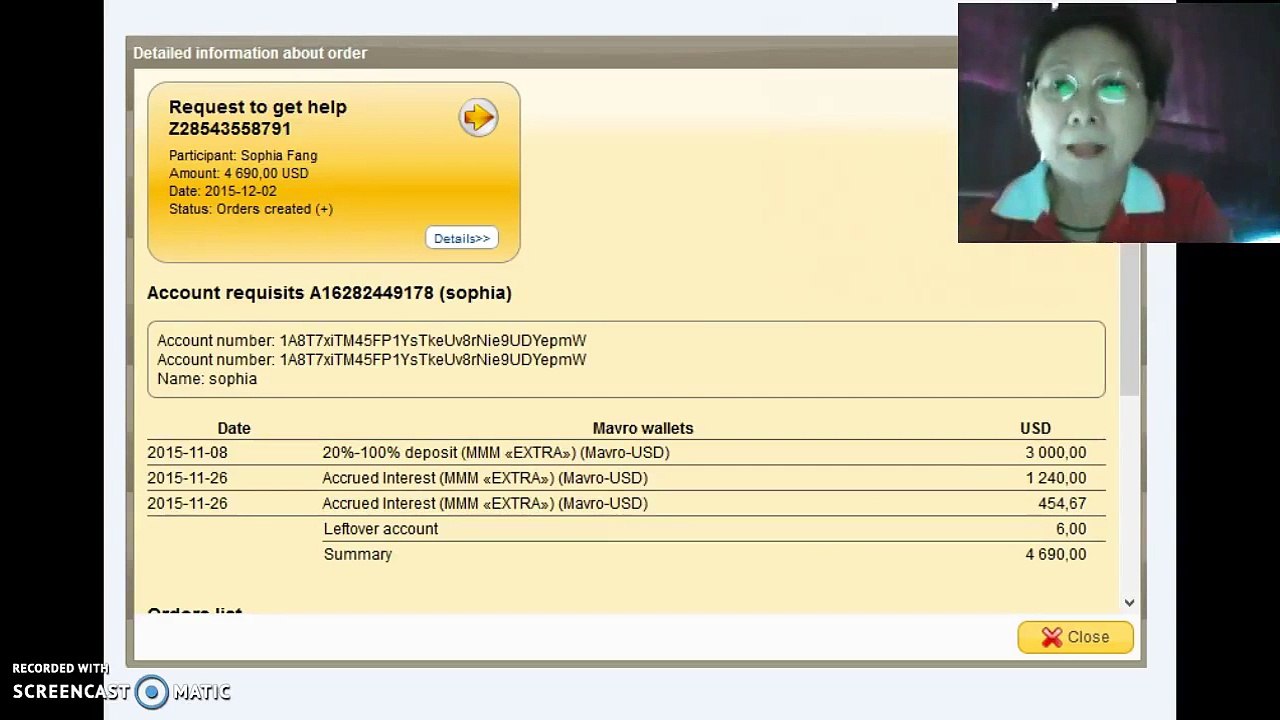Click 'Leftover account' label

point(381,529)
